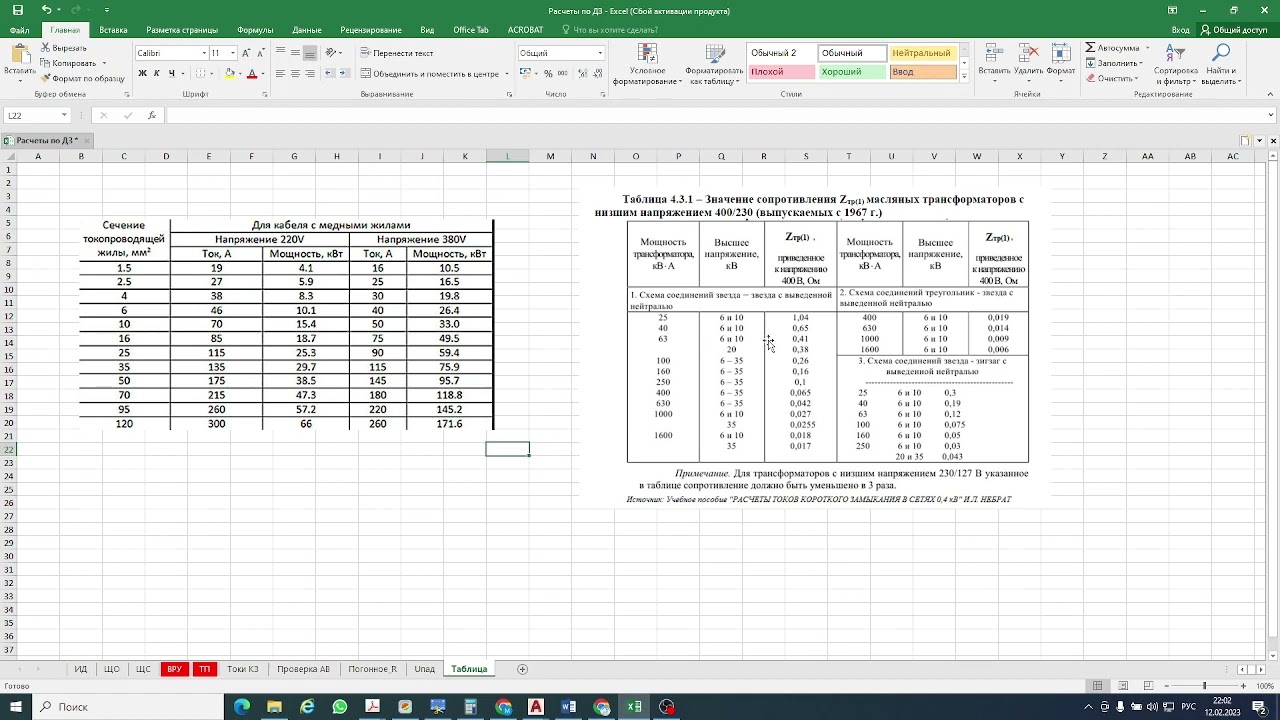Open WhatsApp from the taskbar
Image resolution: width=1280 pixels, height=720 pixels.
click(340, 707)
